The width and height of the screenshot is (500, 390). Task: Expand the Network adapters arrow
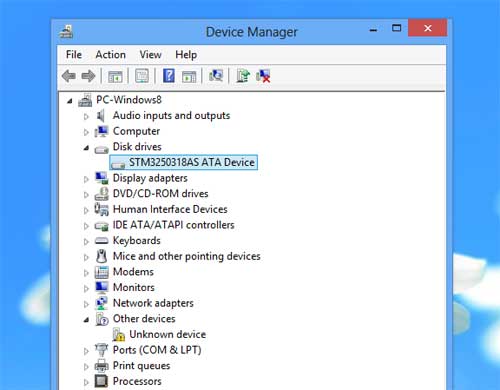pyautogui.click(x=86, y=304)
